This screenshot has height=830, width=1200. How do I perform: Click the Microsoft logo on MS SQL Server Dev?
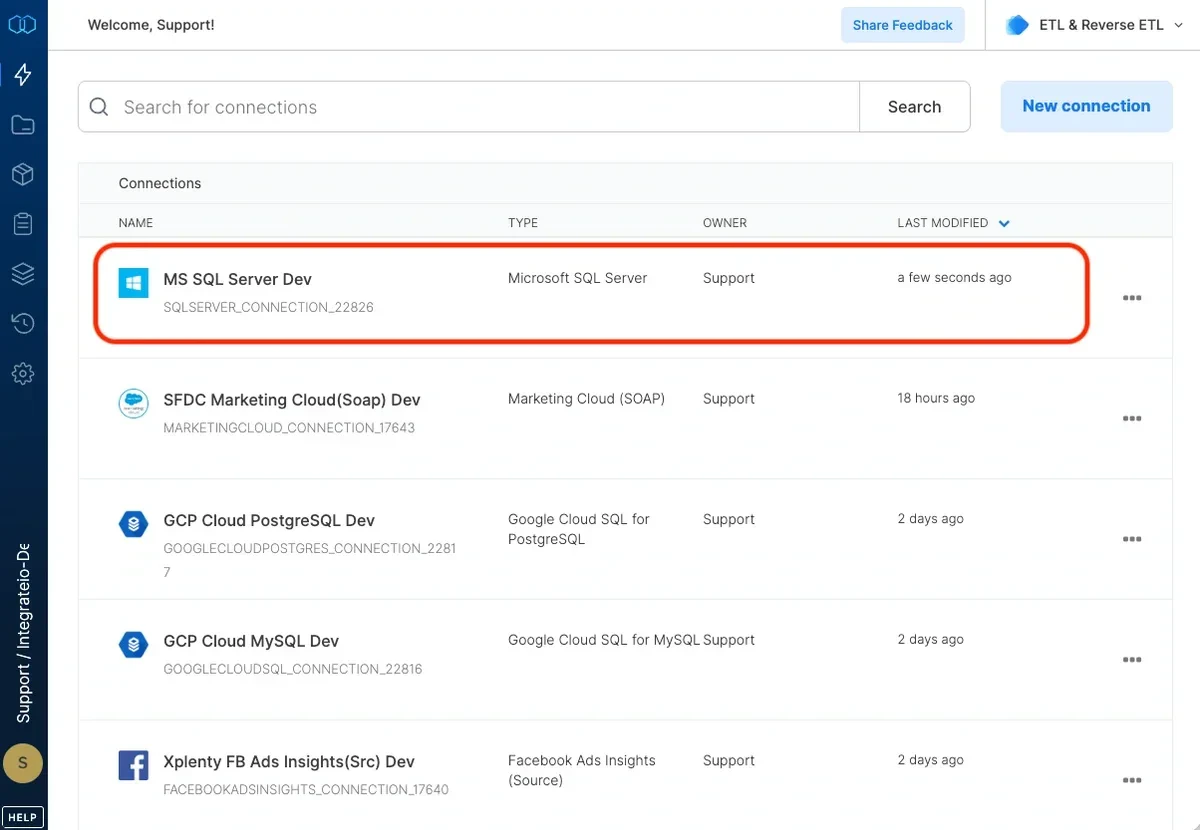coord(133,283)
